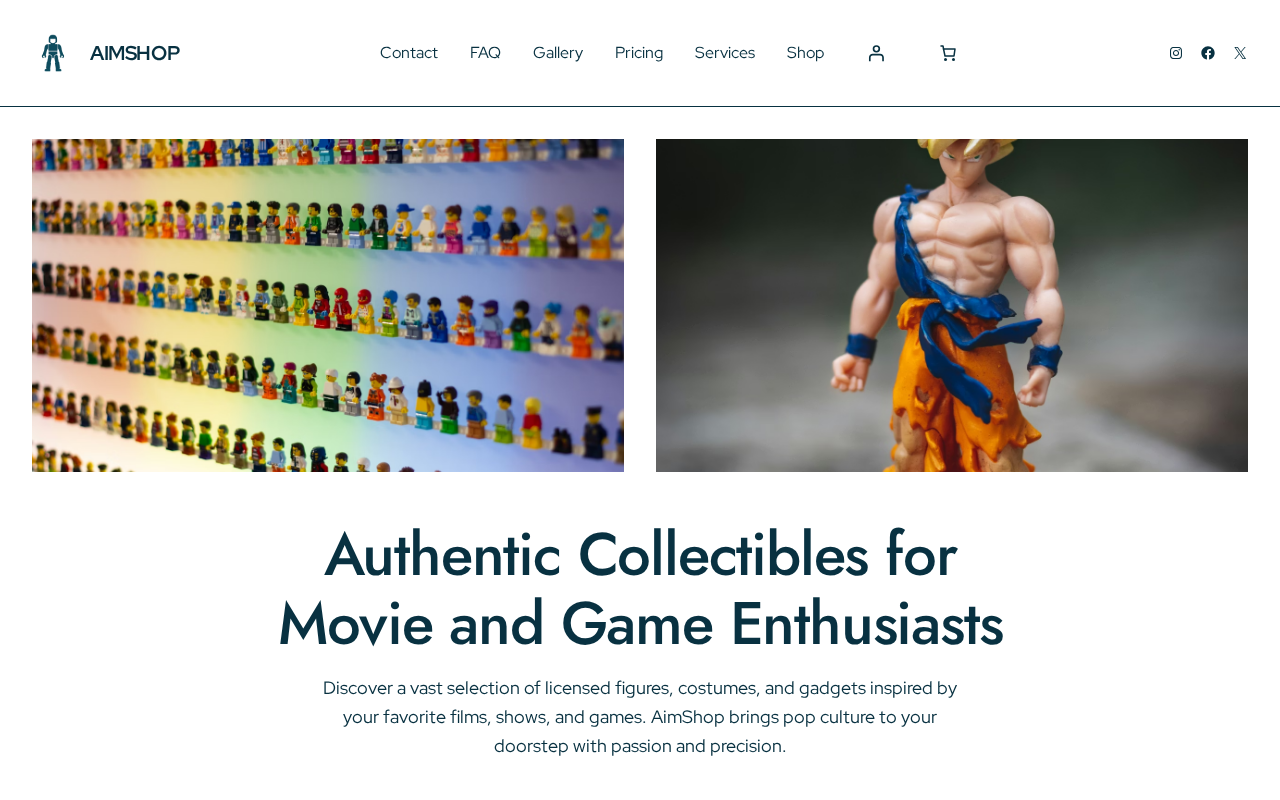Image resolution: width=1280 pixels, height=800 pixels.
Task: Go to the Contact page
Action: [409, 53]
